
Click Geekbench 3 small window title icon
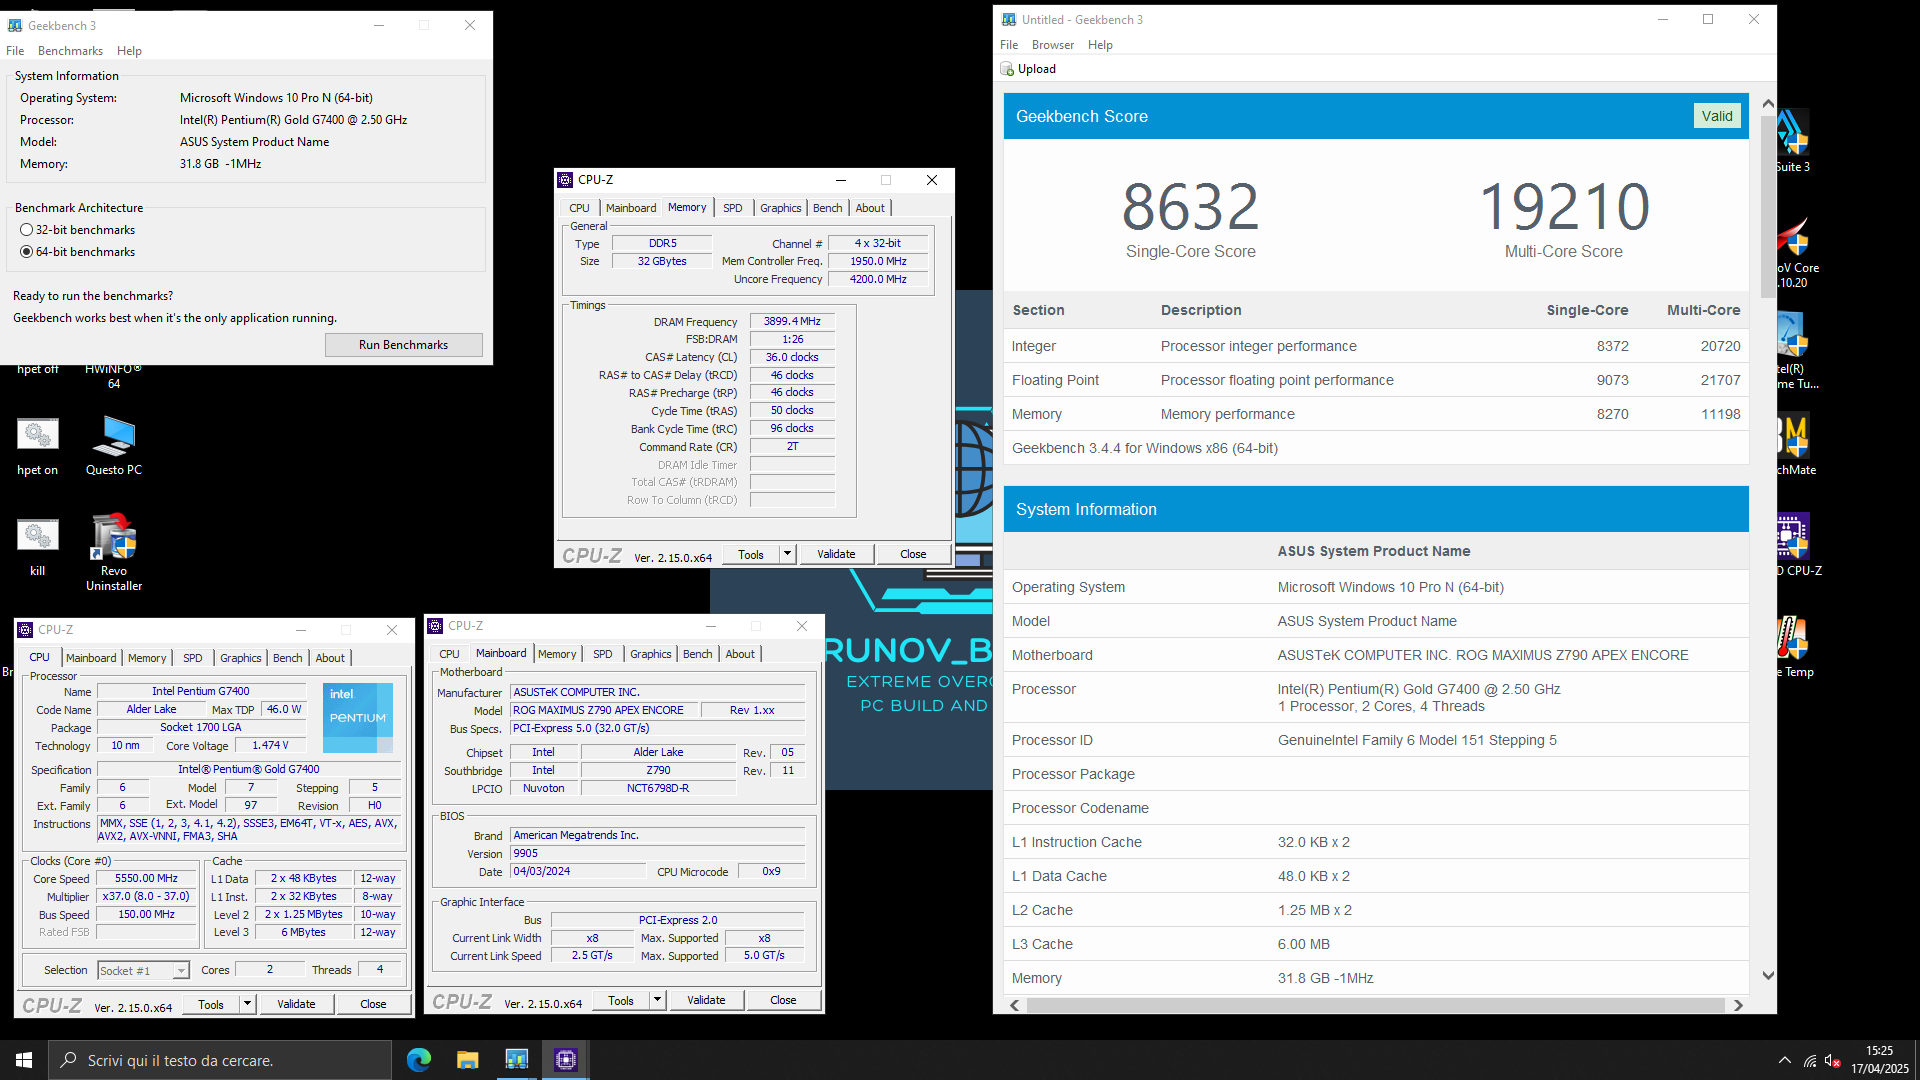pos(15,26)
